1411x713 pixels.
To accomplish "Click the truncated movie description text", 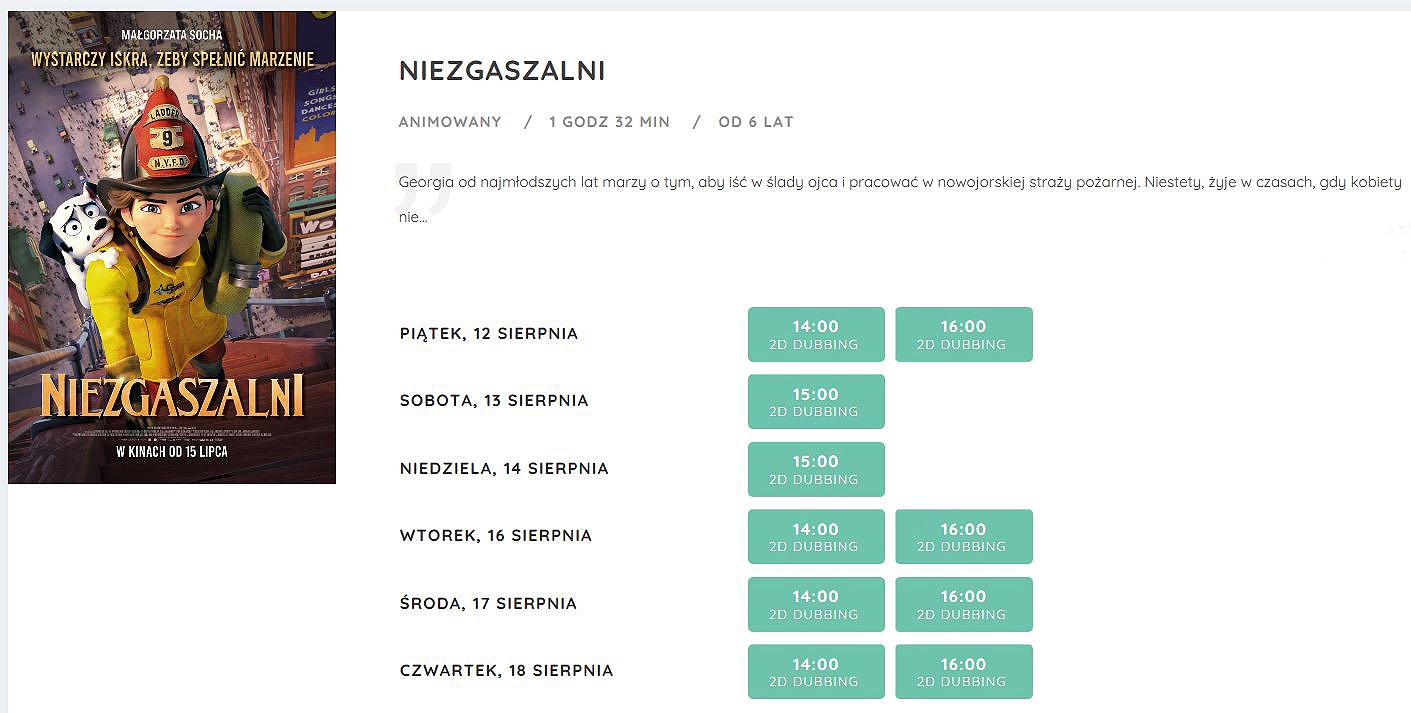I will [900, 199].
